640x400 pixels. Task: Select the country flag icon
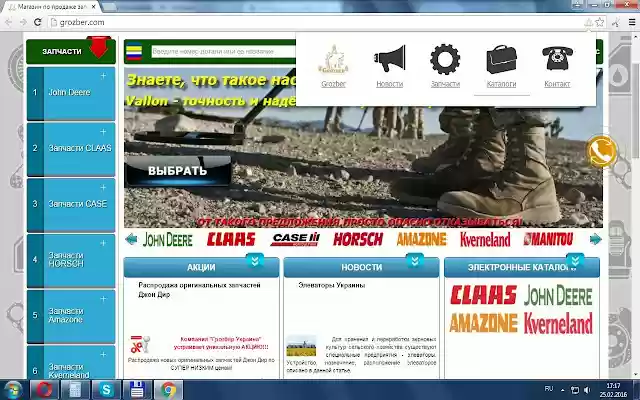[134, 52]
